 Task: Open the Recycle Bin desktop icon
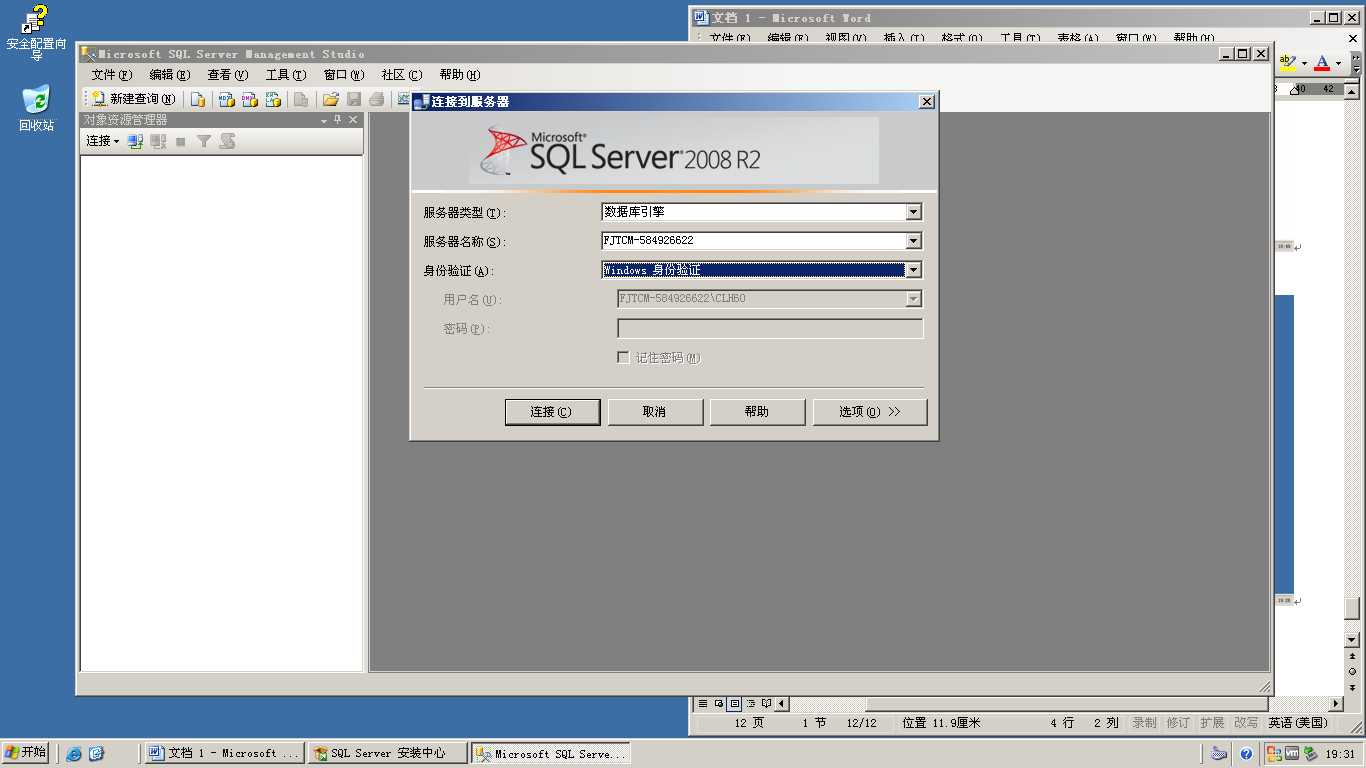pyautogui.click(x=36, y=109)
